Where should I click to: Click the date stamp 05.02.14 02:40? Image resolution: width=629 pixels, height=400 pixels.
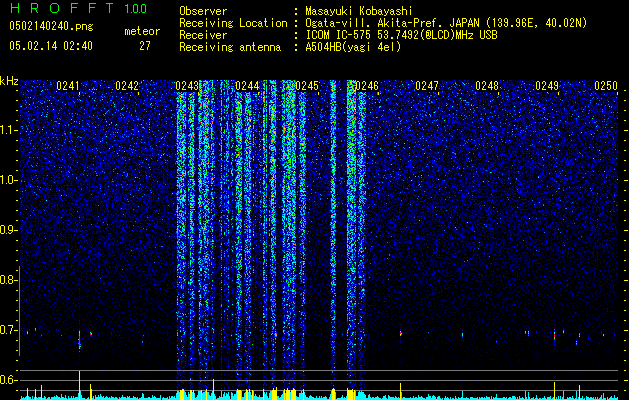tap(51, 46)
